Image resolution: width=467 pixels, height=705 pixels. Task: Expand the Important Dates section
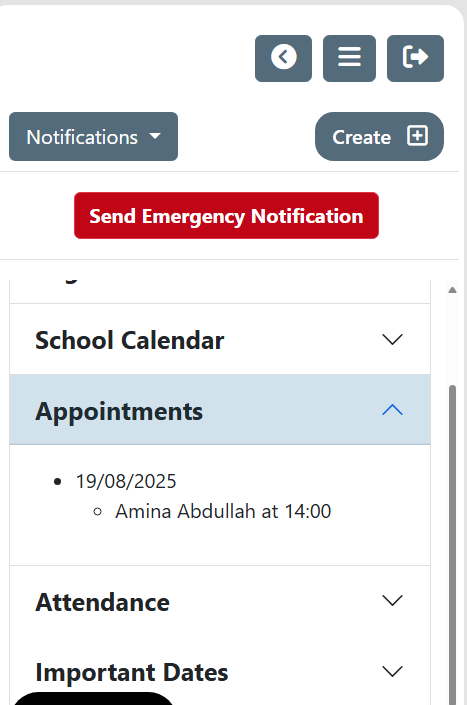[220, 672]
